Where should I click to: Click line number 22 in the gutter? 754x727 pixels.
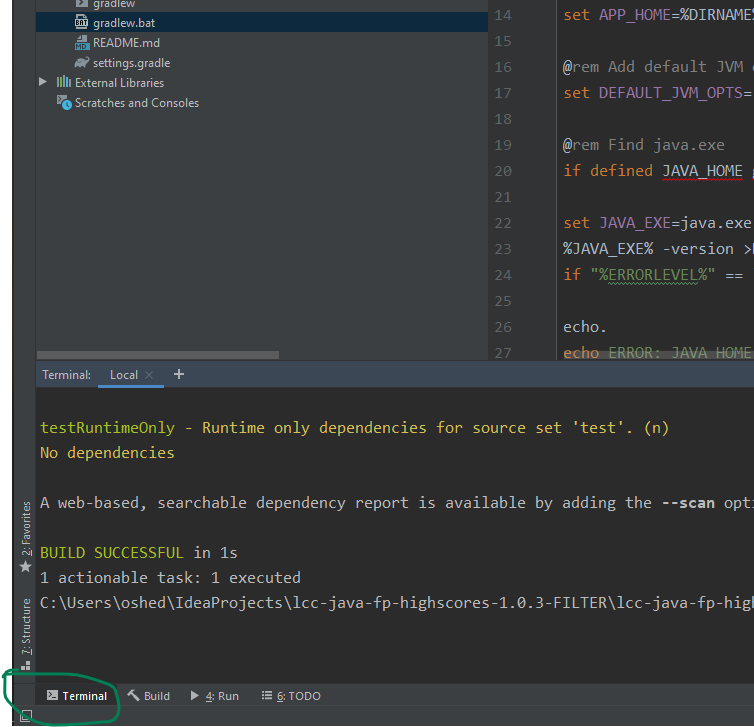point(503,223)
